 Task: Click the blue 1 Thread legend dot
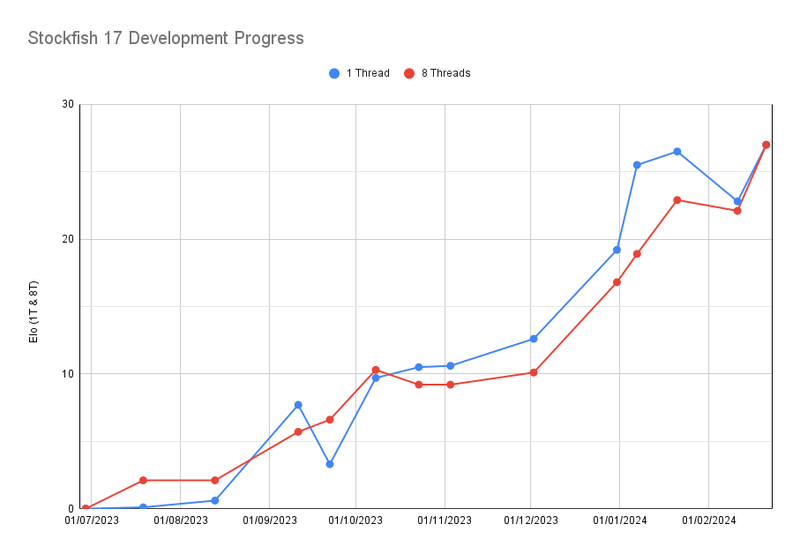pos(334,73)
